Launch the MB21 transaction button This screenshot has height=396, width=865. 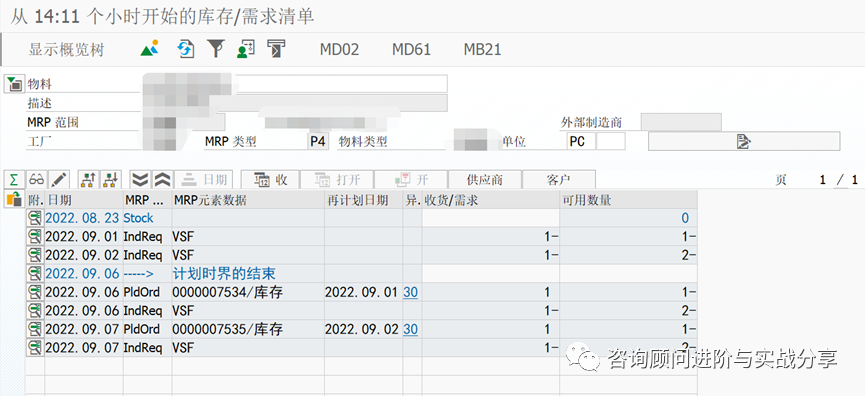tap(482, 50)
